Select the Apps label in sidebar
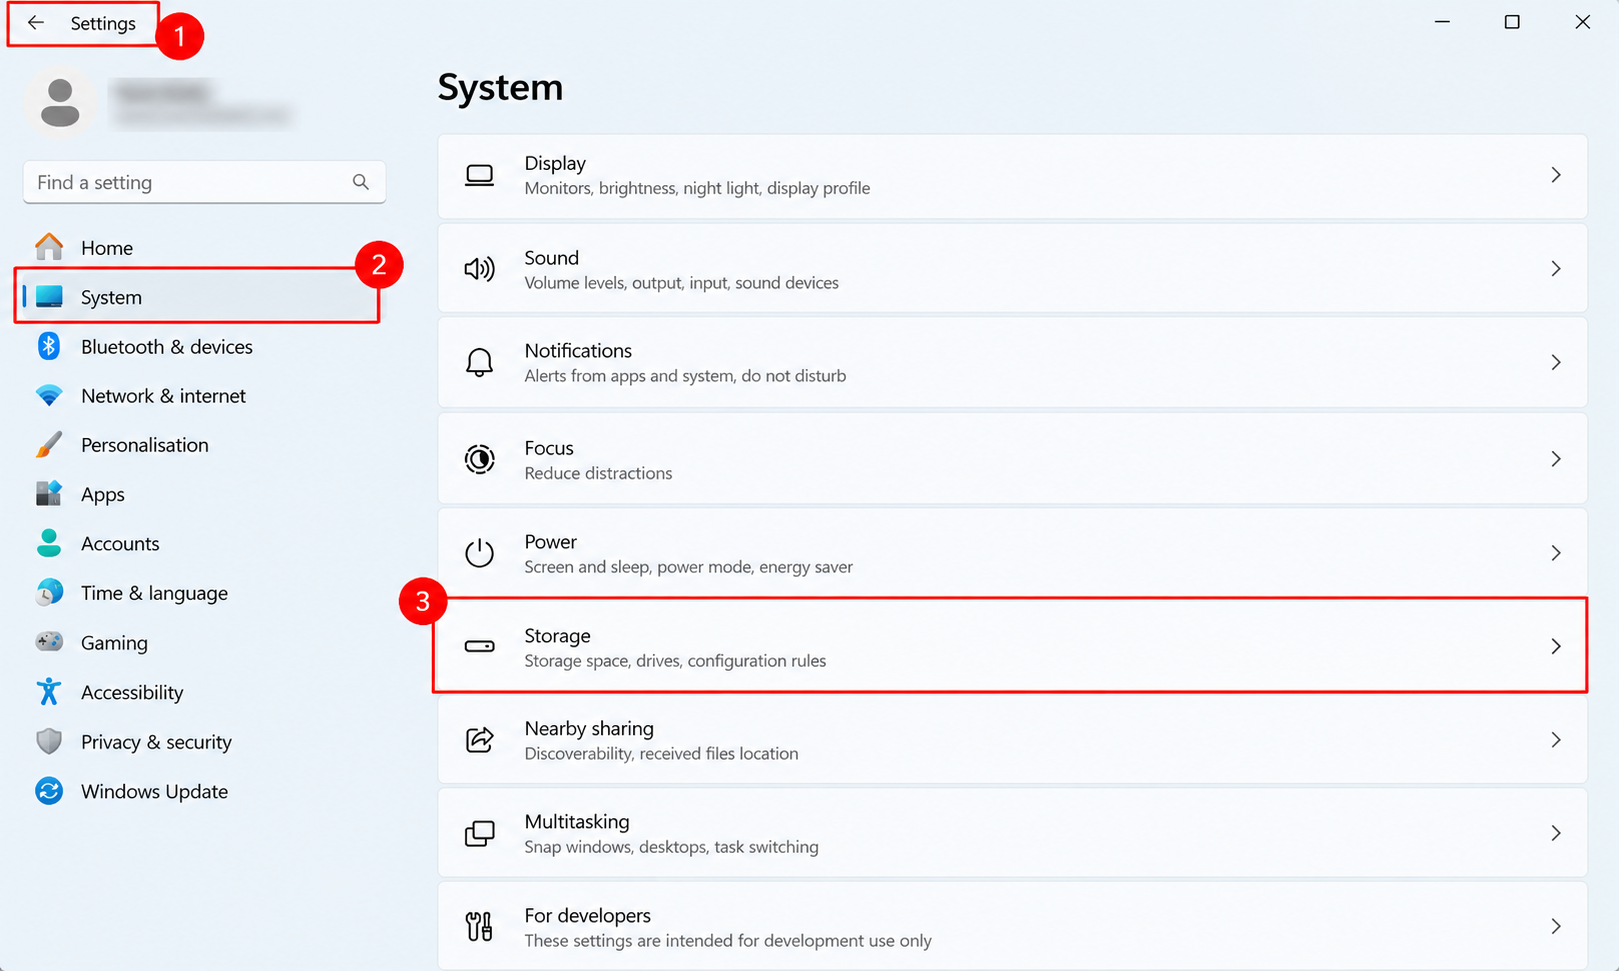Image resolution: width=1619 pixels, height=971 pixels. pos(103,494)
